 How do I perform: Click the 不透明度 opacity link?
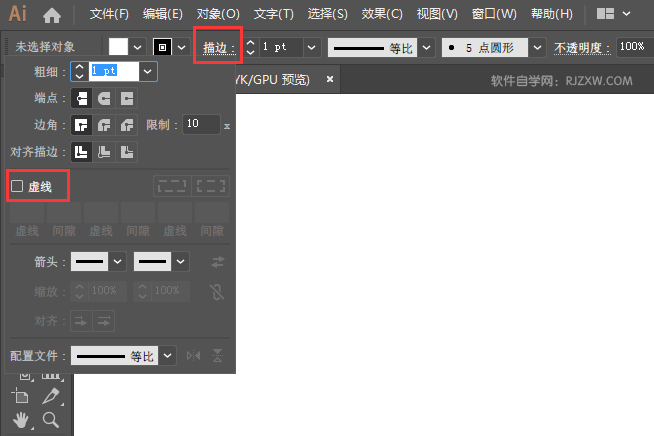pyautogui.click(x=582, y=48)
